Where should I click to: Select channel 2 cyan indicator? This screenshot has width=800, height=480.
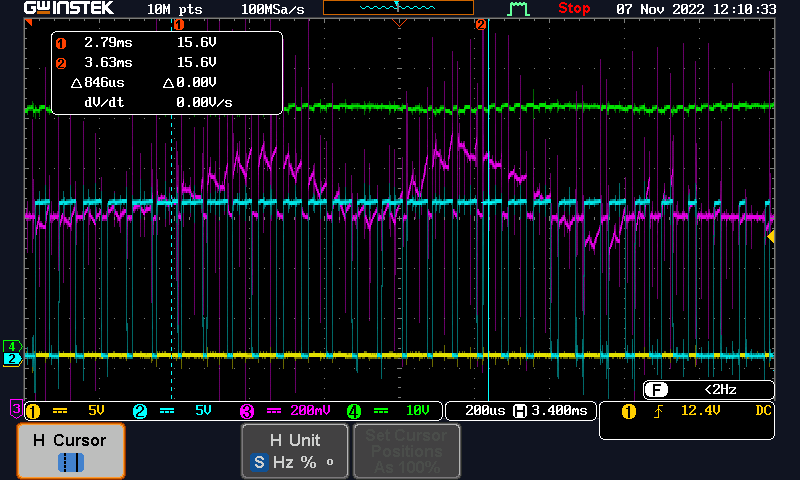click(x=140, y=411)
